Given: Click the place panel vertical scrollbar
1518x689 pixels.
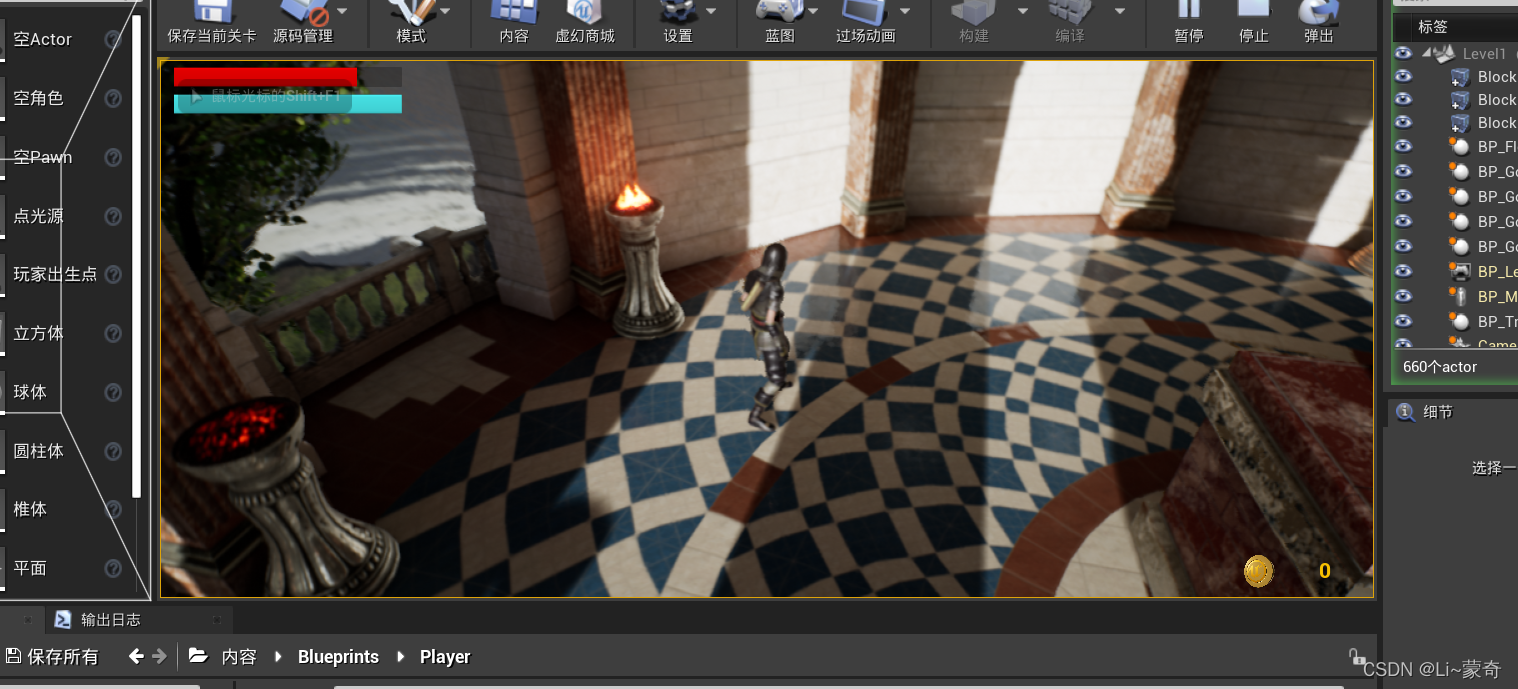Looking at the screenshot, I should point(137,255).
